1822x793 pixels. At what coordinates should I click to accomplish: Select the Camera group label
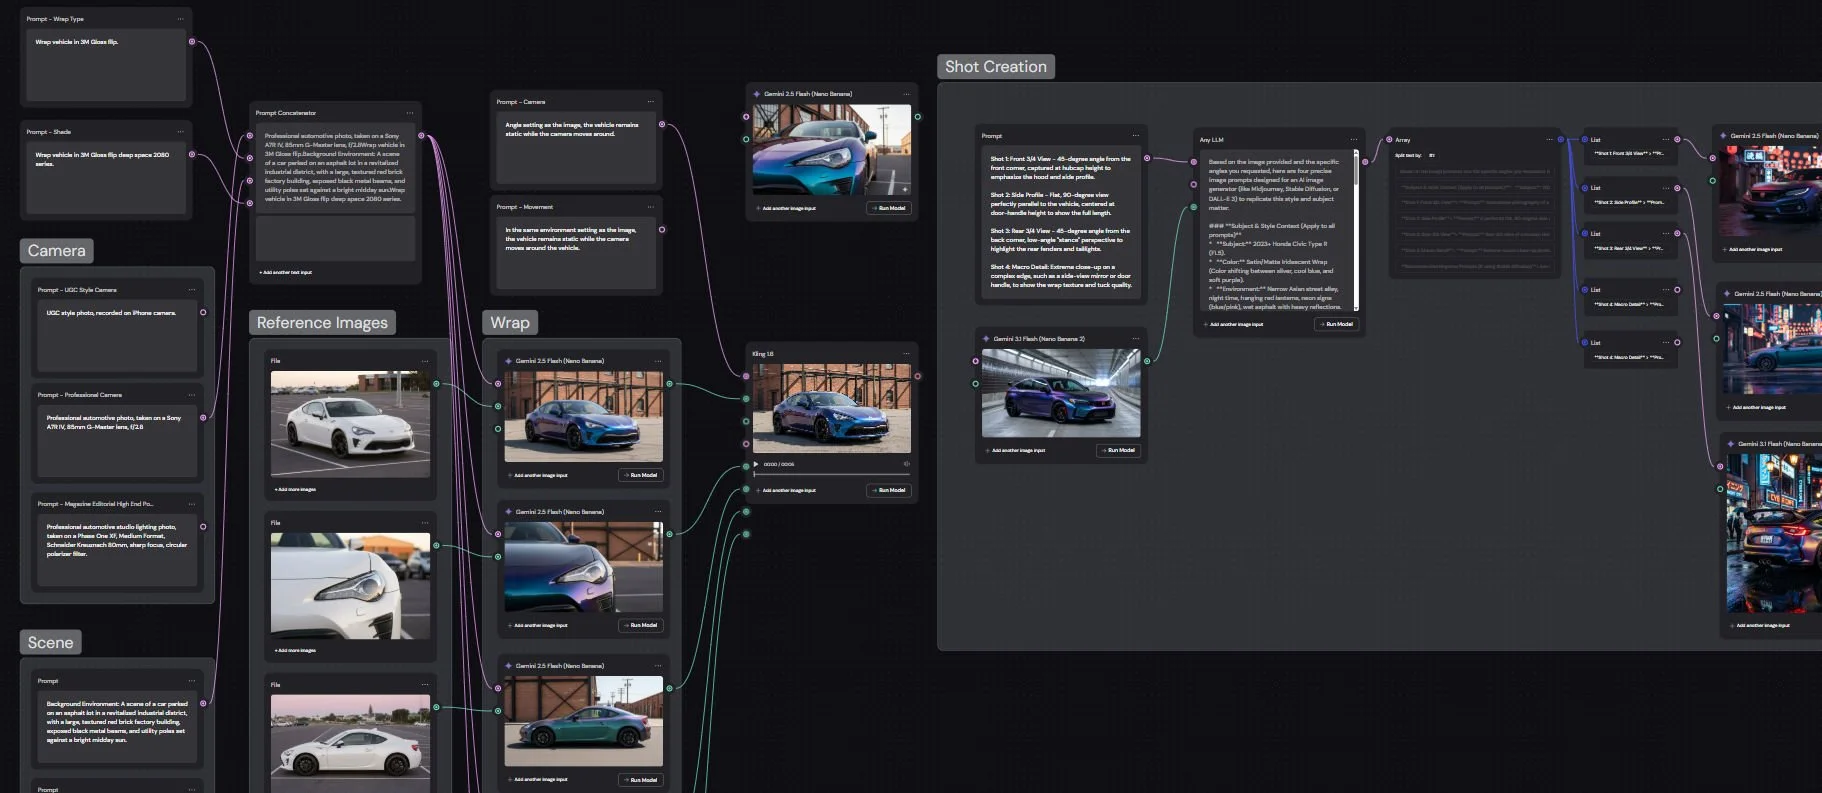point(57,251)
